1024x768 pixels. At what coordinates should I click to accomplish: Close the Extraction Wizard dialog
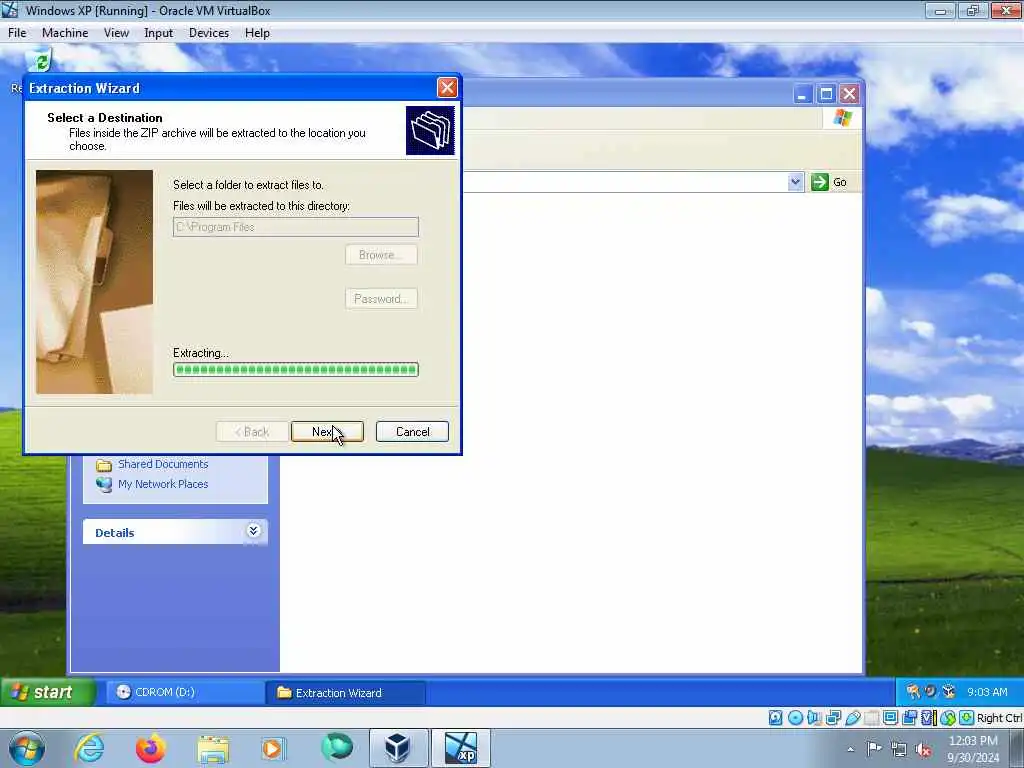(x=447, y=88)
